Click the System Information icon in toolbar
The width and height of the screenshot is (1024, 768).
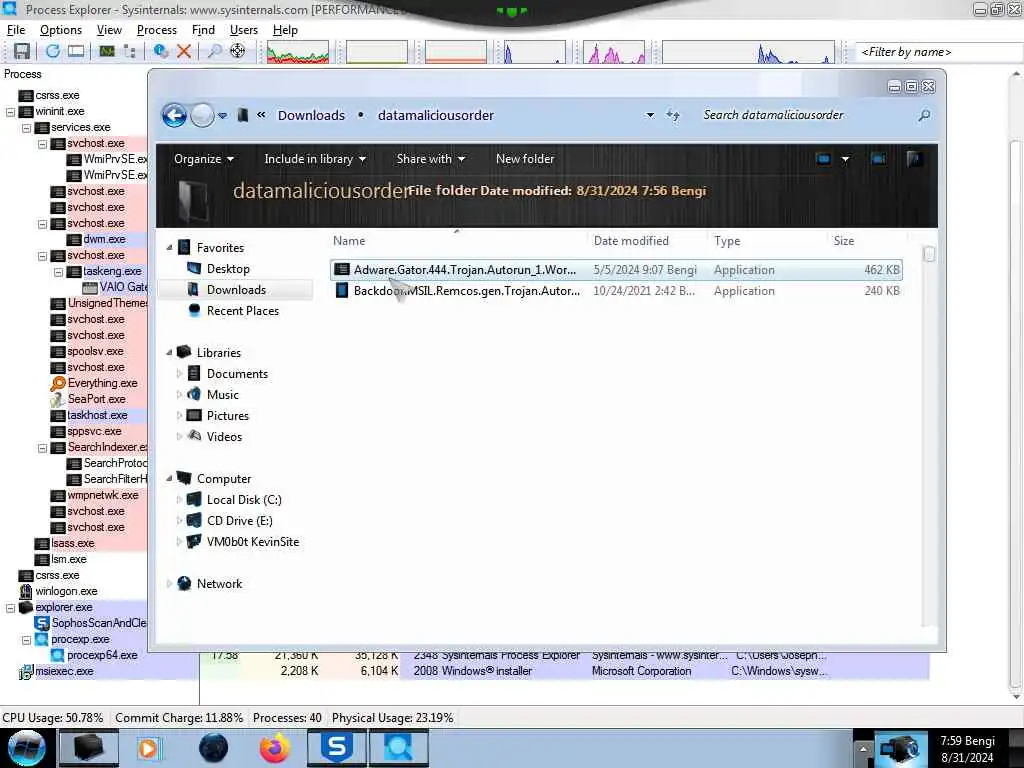point(107,51)
